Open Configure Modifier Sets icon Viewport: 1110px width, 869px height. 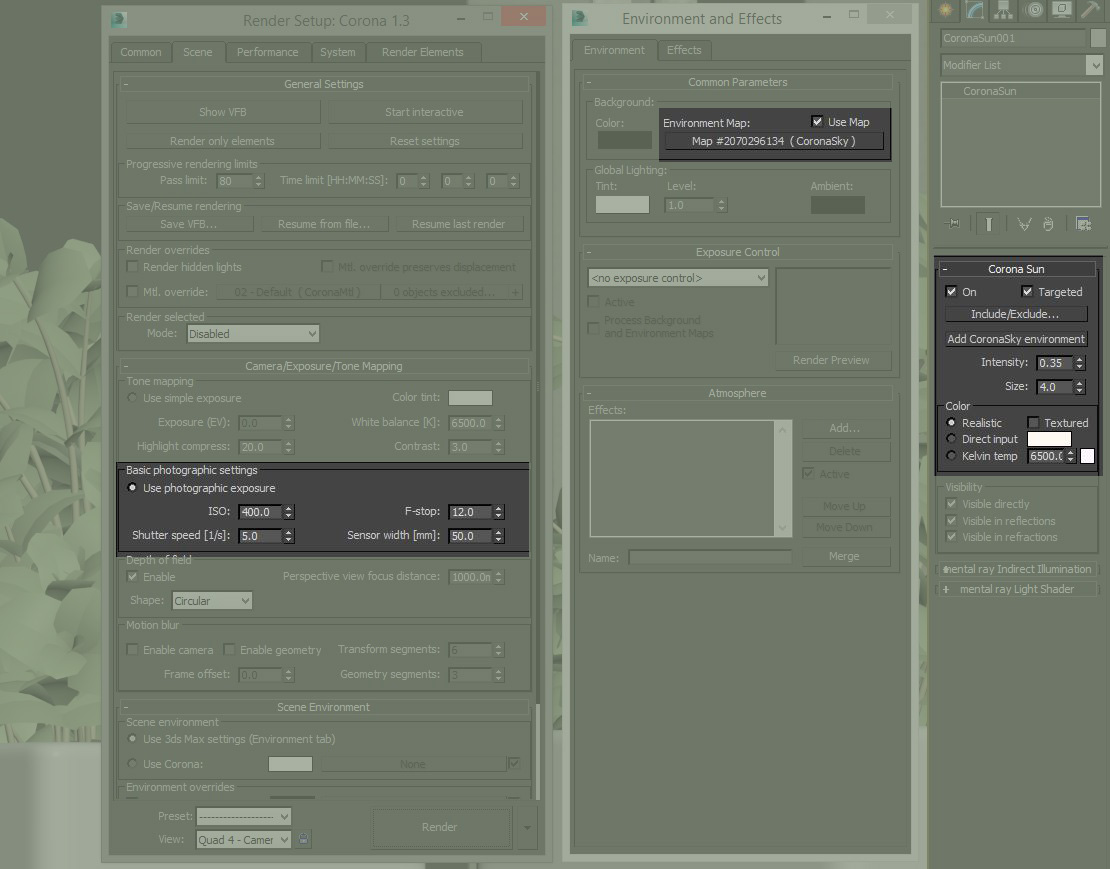[x=1083, y=224]
